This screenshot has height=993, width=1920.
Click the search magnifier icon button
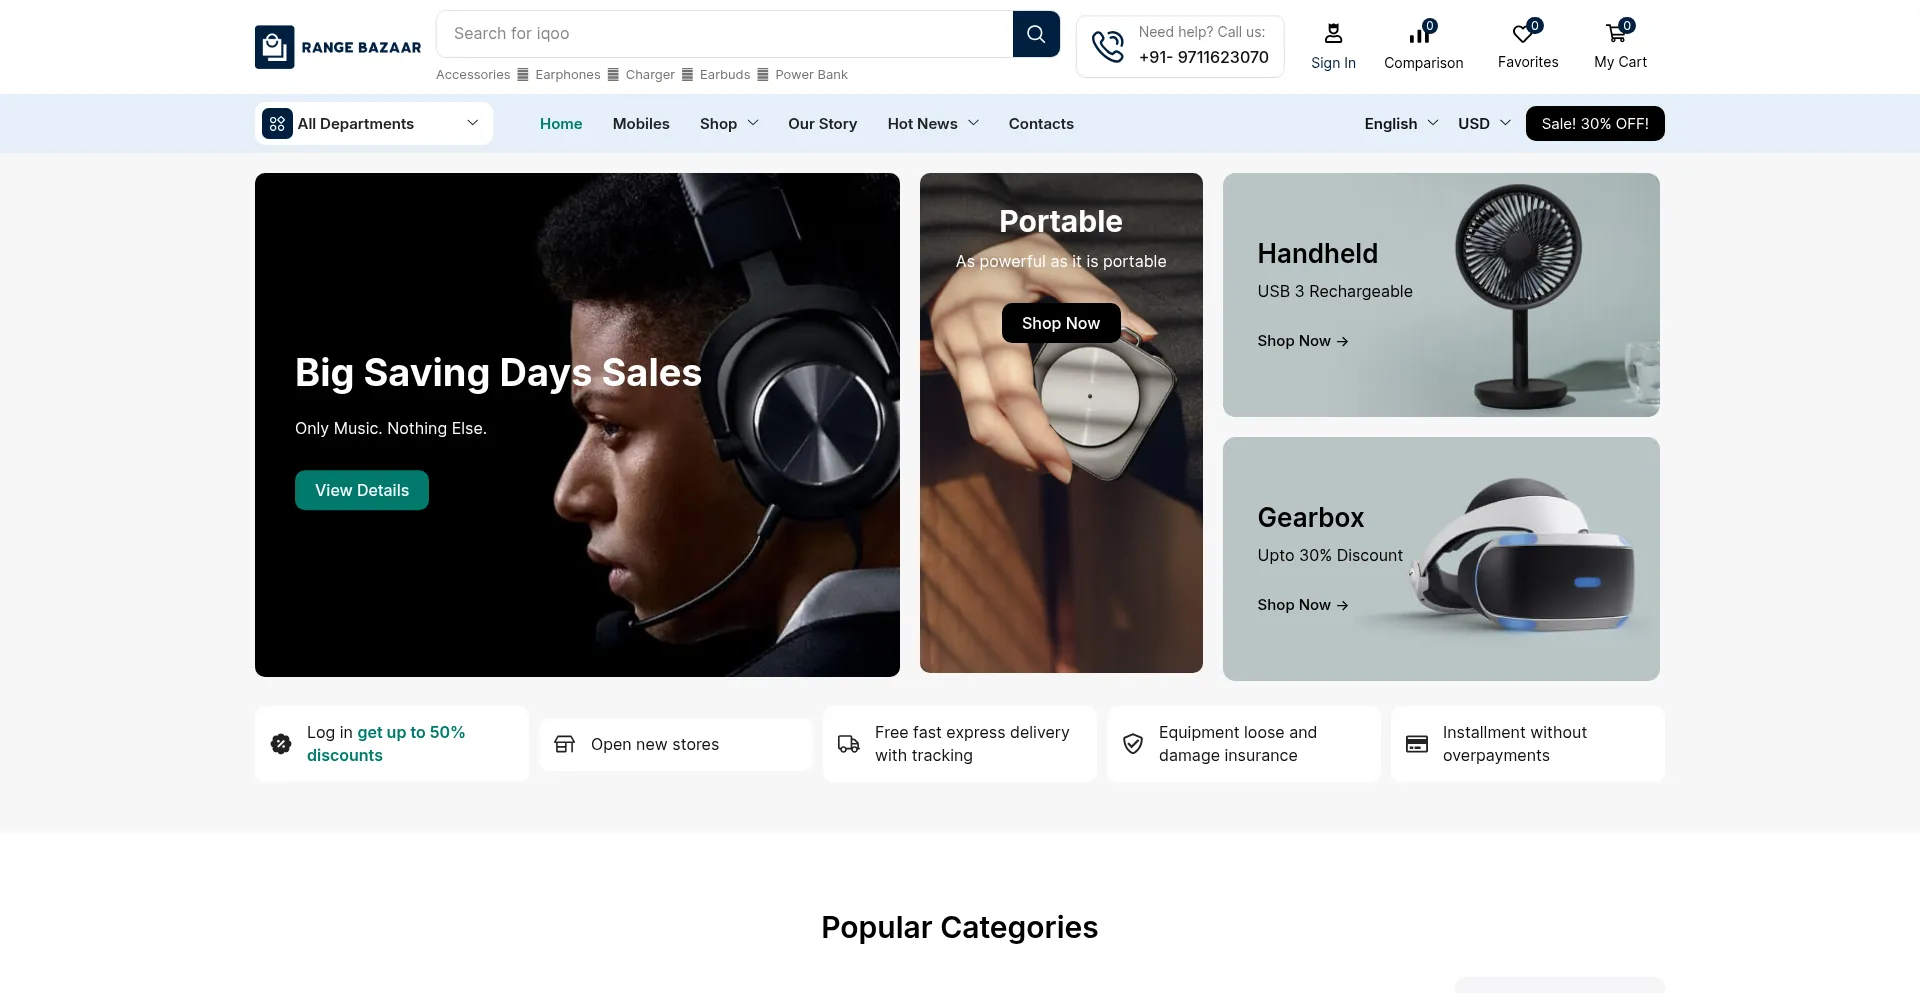(1036, 34)
